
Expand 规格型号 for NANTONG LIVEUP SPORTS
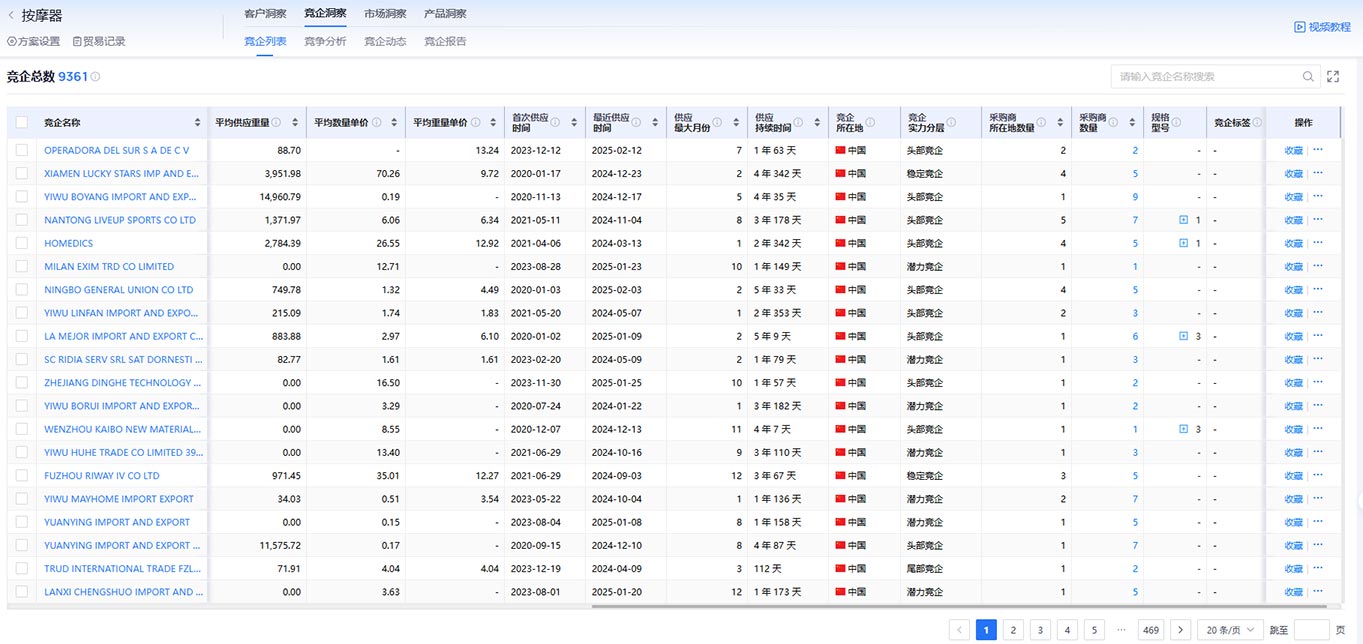(1184, 220)
